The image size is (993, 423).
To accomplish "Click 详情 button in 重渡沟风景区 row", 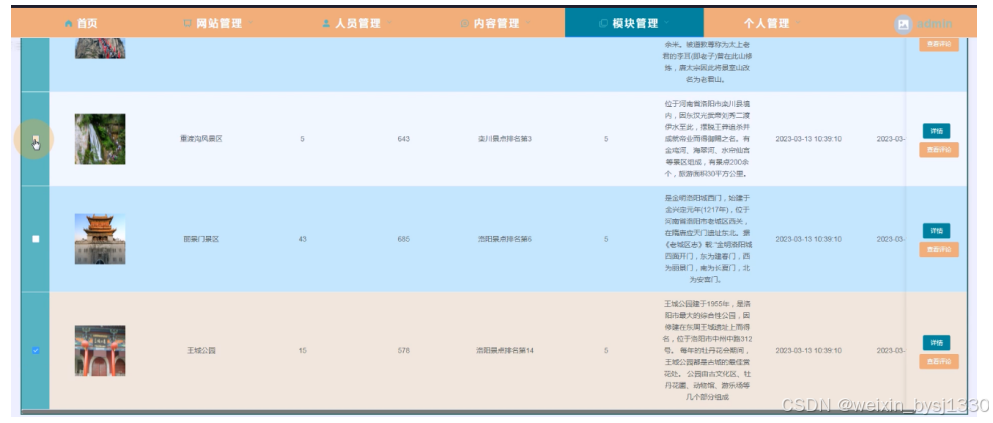I will pos(936,131).
